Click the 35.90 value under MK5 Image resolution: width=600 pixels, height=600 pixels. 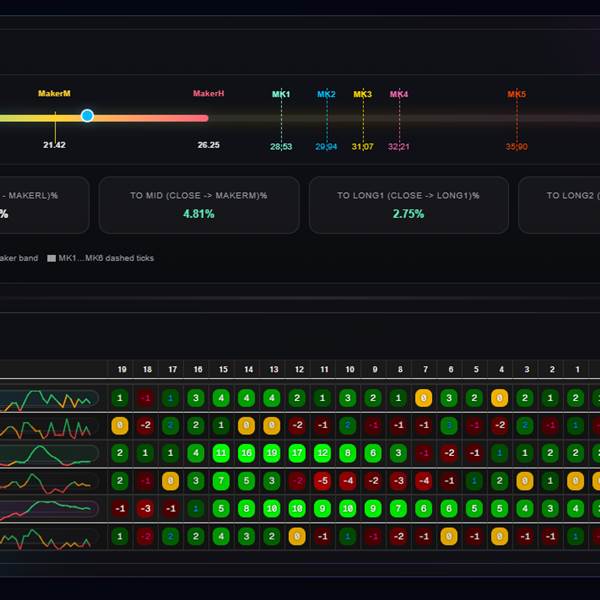pyautogui.click(x=517, y=147)
